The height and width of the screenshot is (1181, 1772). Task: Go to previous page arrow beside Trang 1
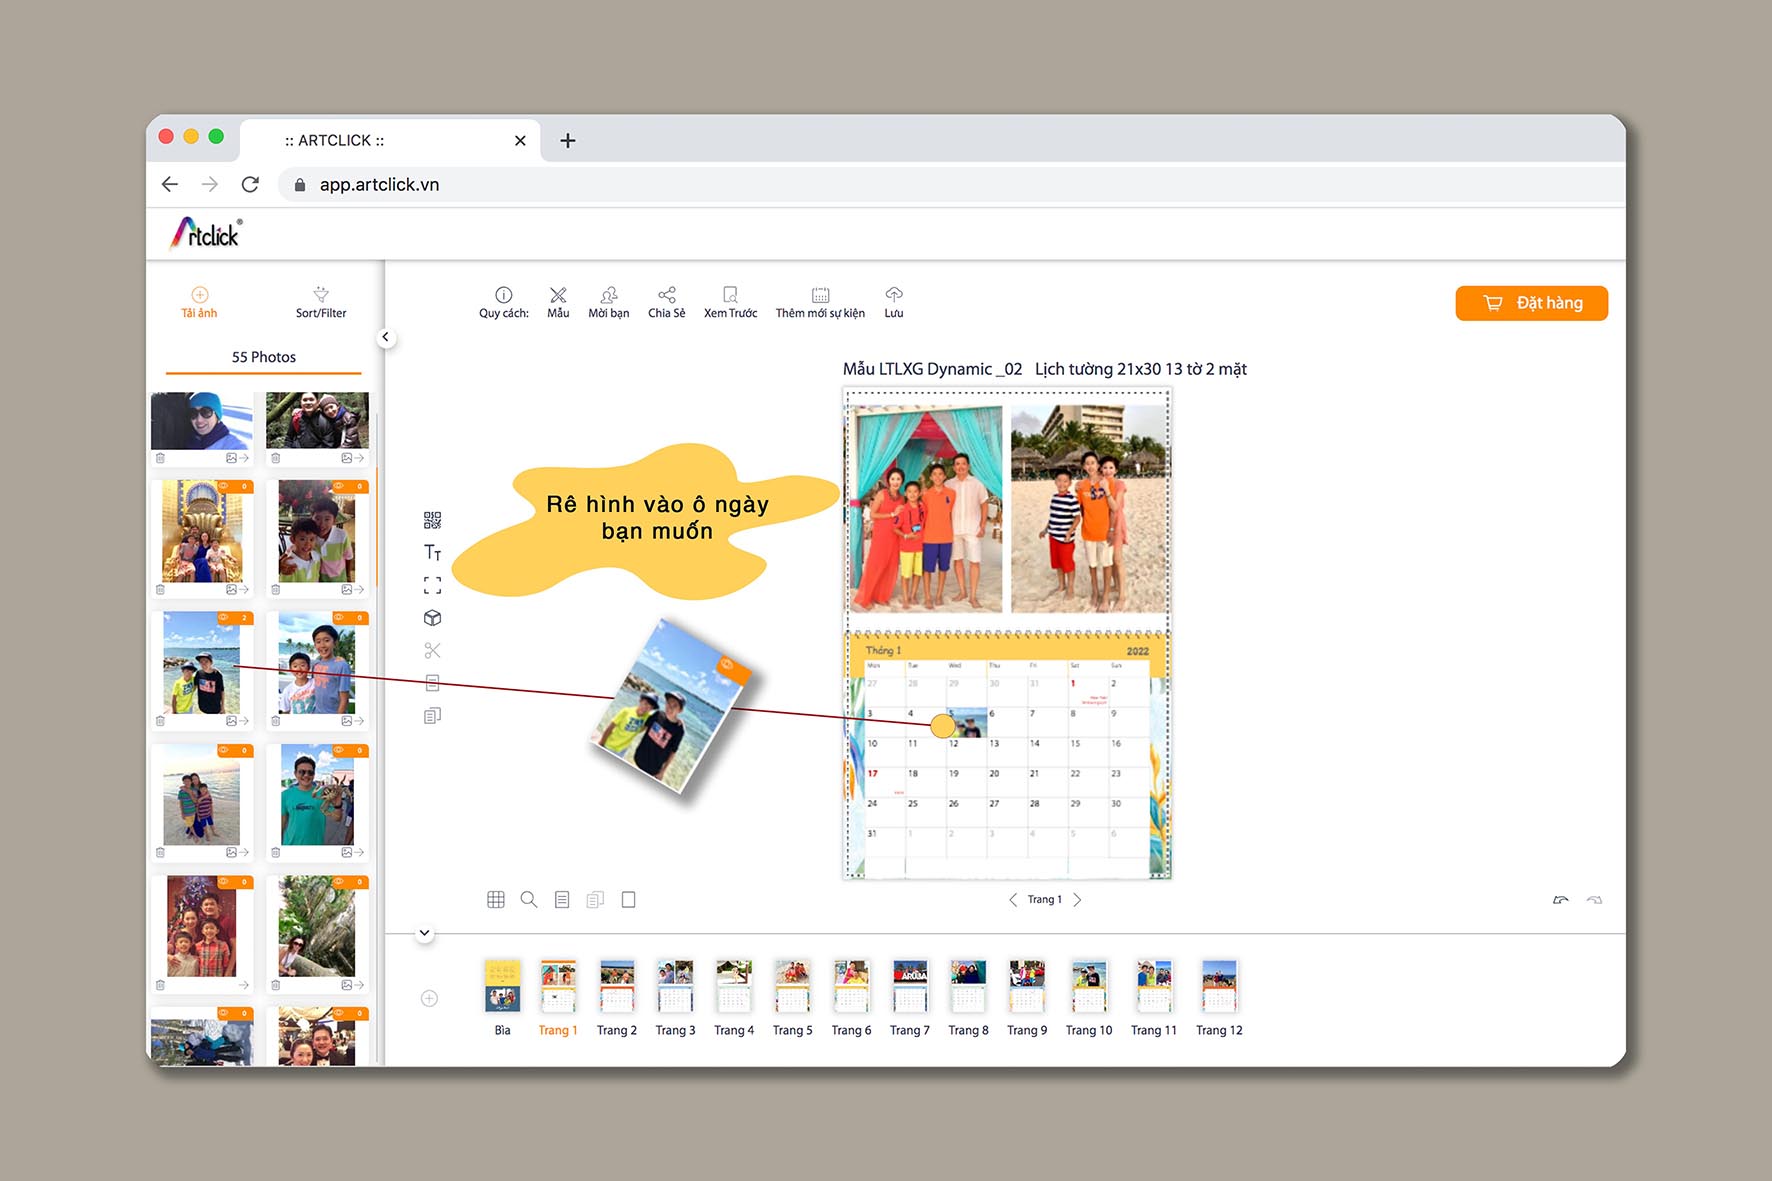1013,899
